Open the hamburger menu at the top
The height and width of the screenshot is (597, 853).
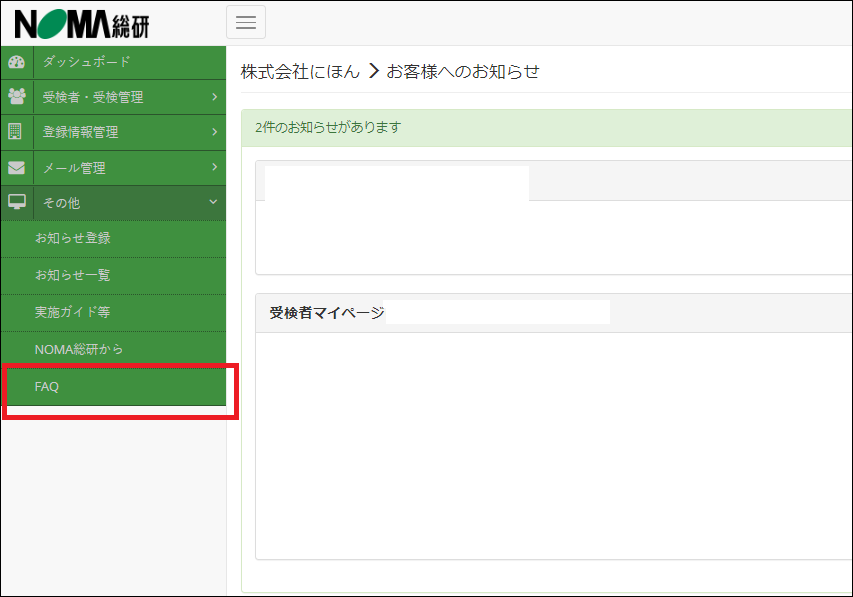[246, 21]
